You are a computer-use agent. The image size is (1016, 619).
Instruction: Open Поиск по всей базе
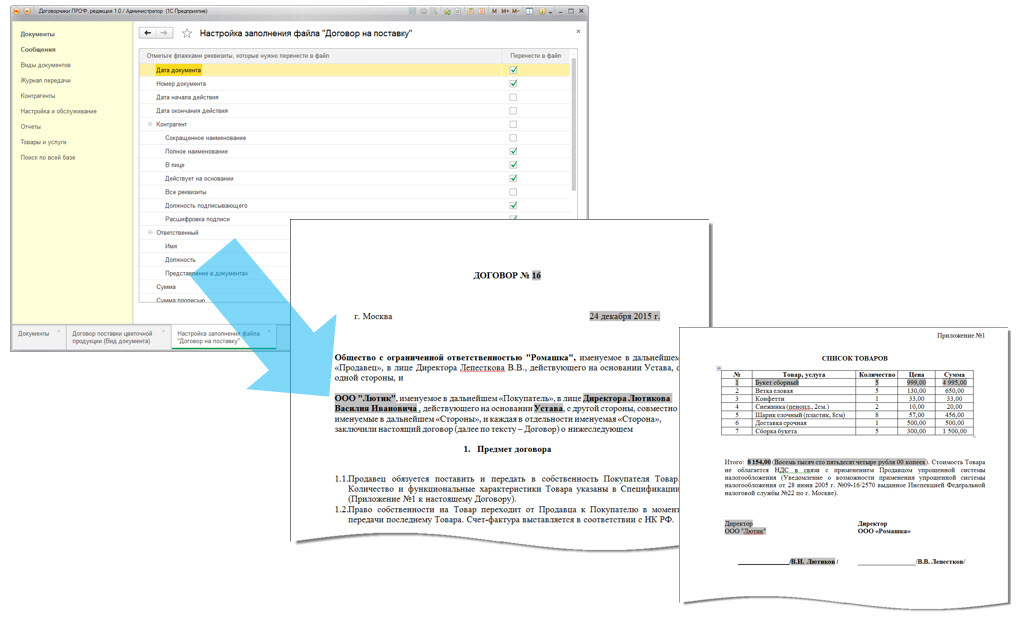[x=48, y=158]
